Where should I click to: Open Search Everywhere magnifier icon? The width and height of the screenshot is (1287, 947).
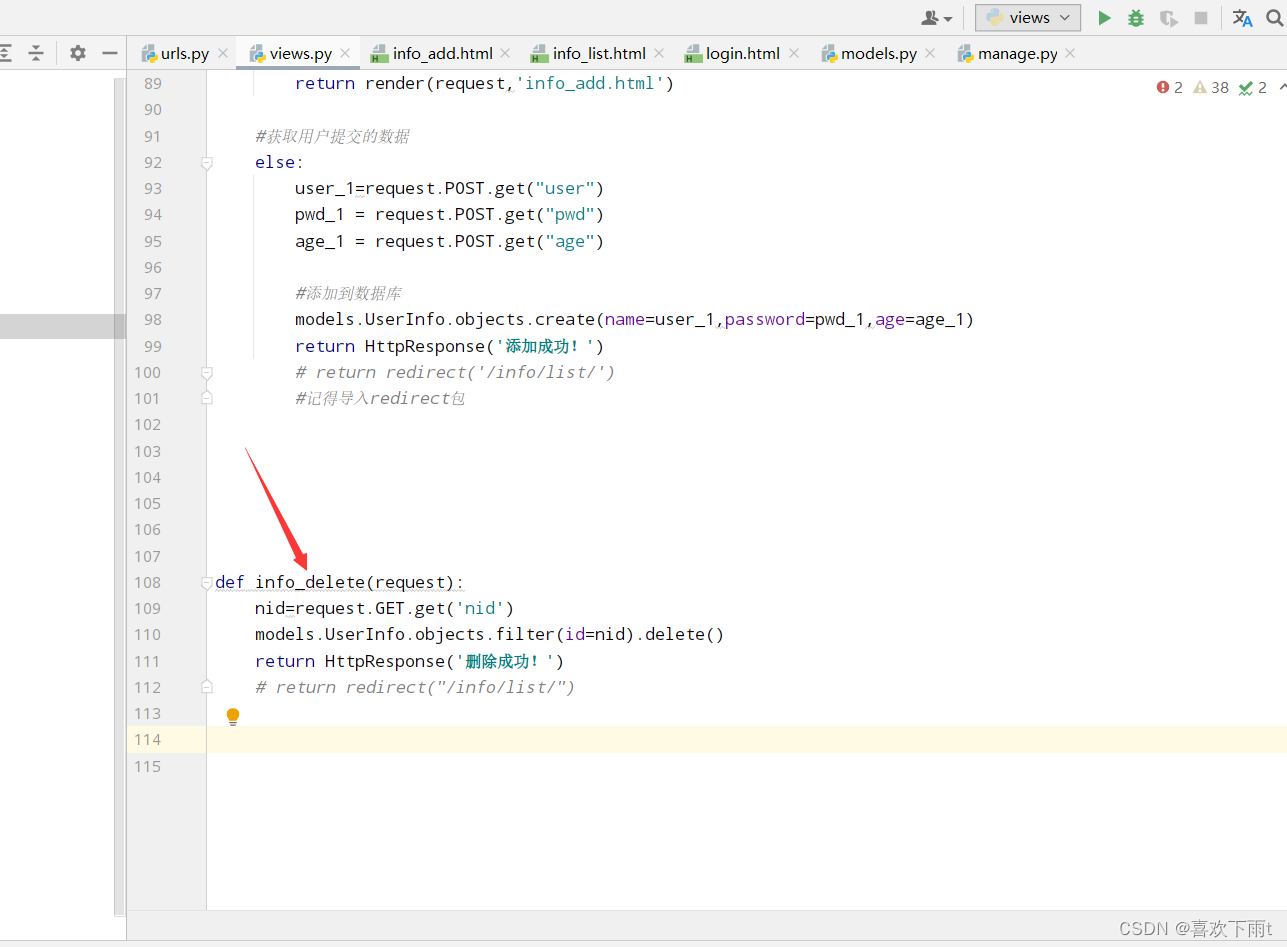1274,18
